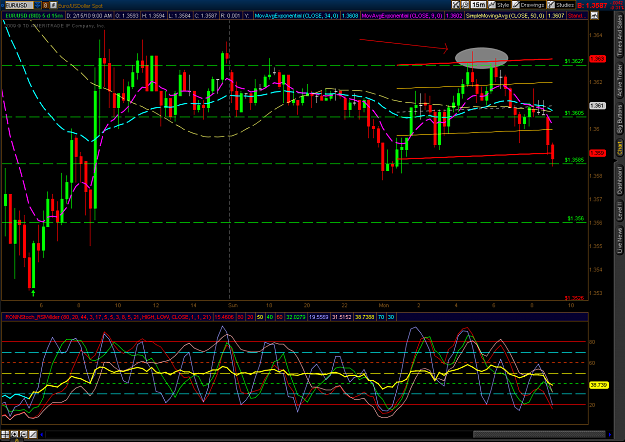
Task: Open the Style menu
Action: 499,5
